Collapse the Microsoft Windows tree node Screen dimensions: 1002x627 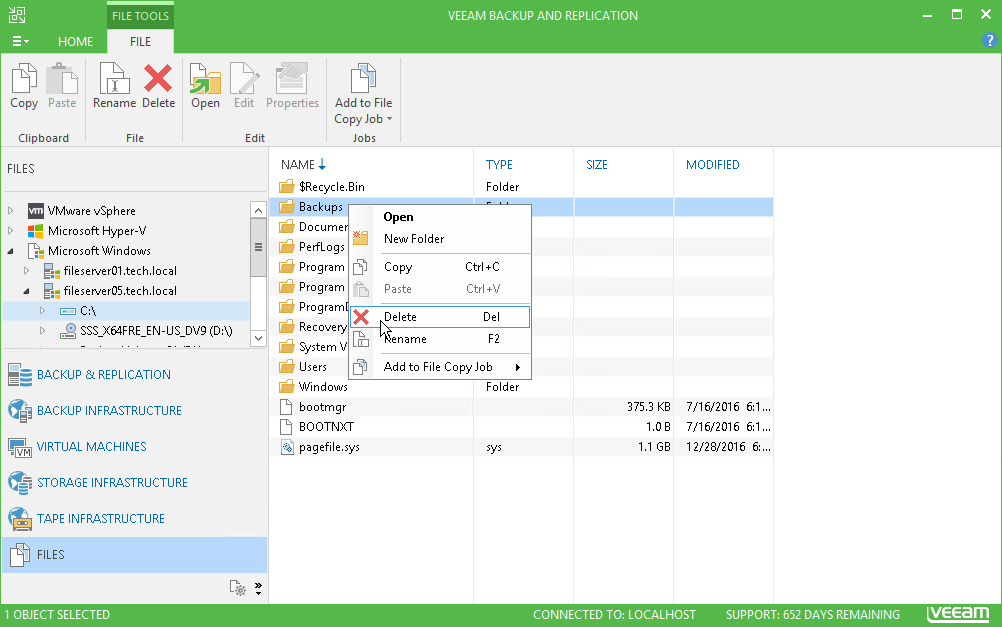[x=10, y=251]
